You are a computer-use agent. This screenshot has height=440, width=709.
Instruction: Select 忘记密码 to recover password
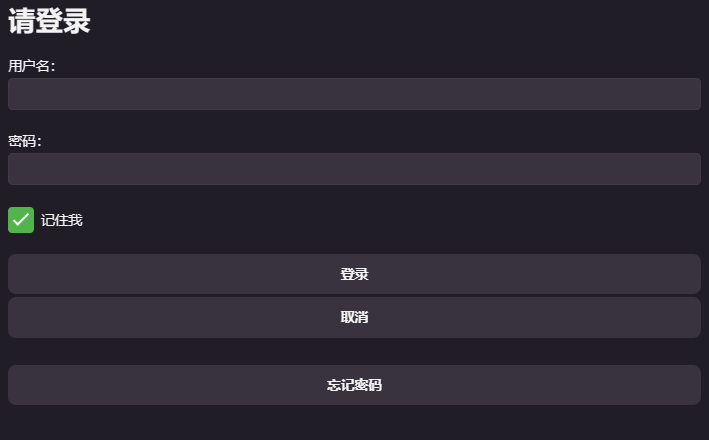(x=354, y=385)
